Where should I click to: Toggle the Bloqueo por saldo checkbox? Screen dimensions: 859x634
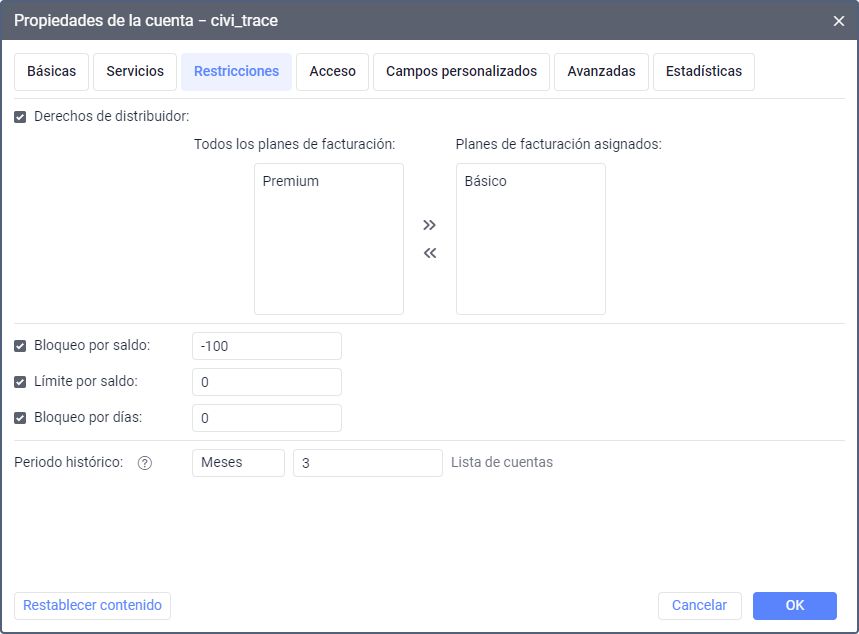(x=20, y=346)
